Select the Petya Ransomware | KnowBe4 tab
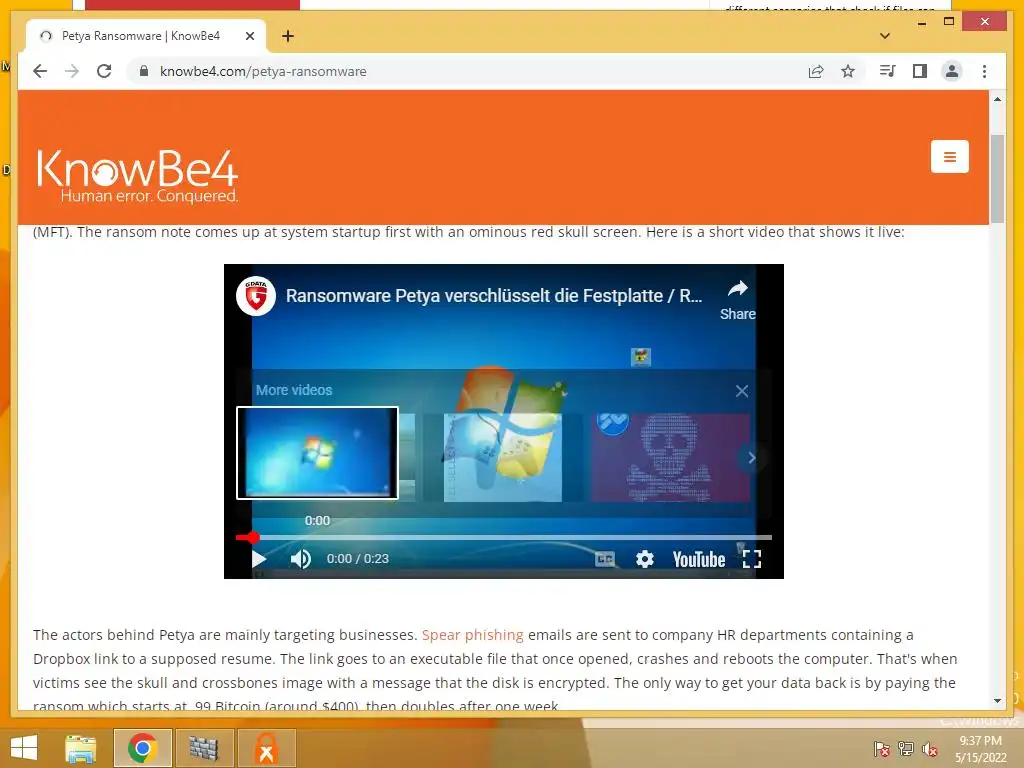Viewport: 1024px width, 768px height. tap(146, 36)
